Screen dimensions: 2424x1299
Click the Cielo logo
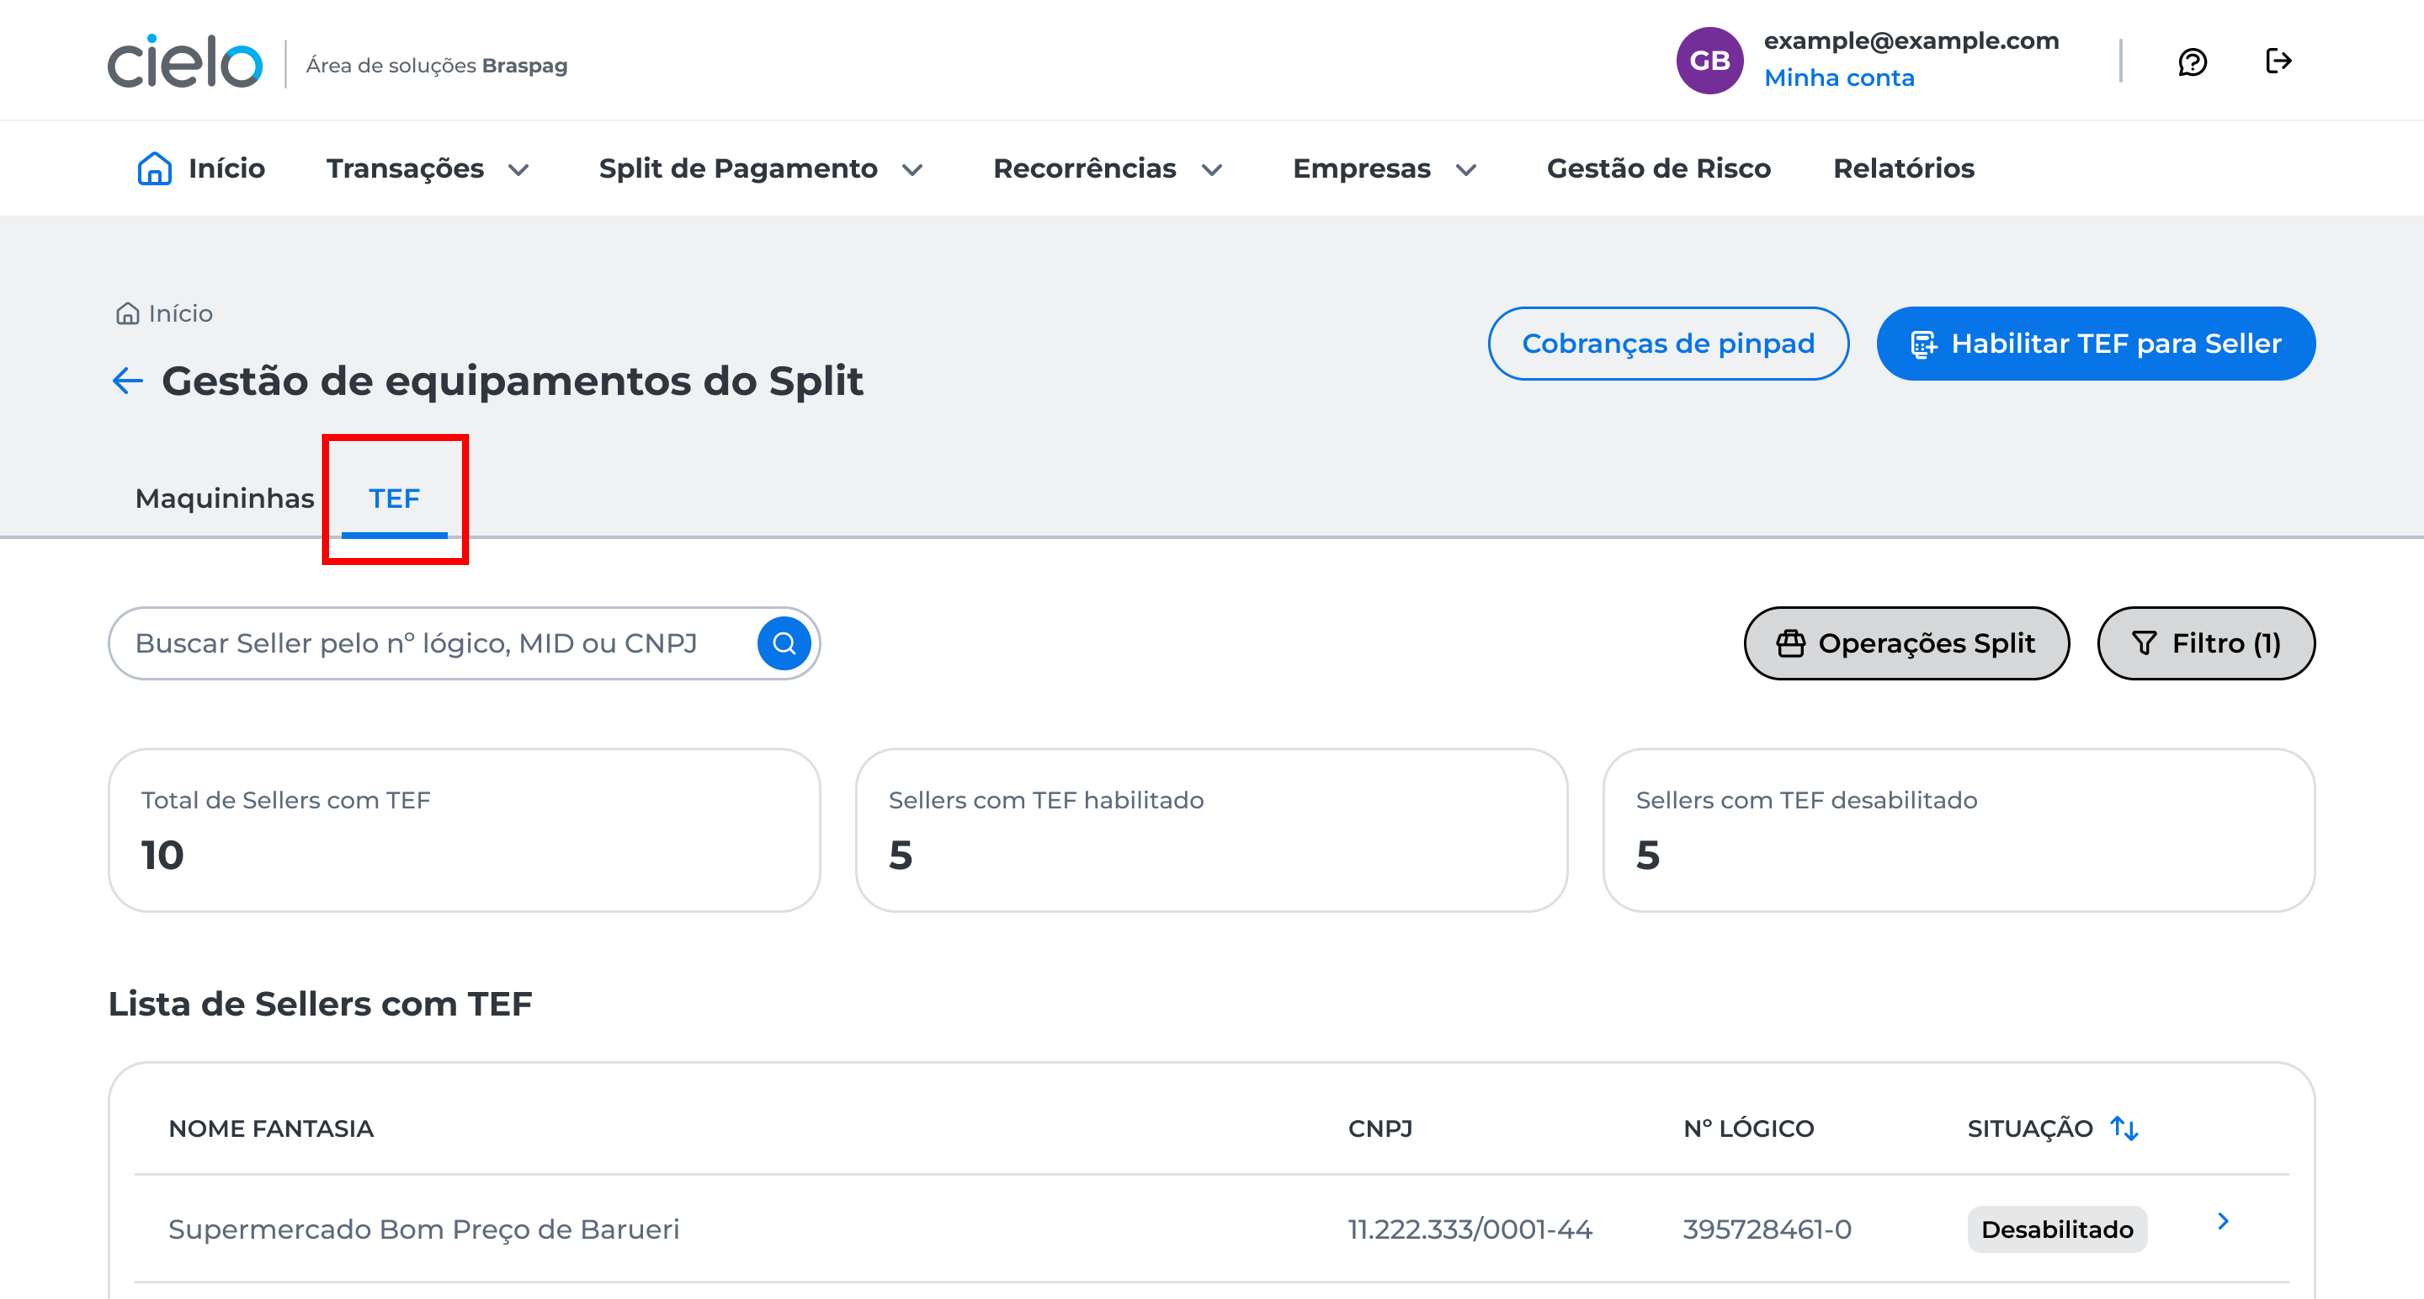[186, 62]
